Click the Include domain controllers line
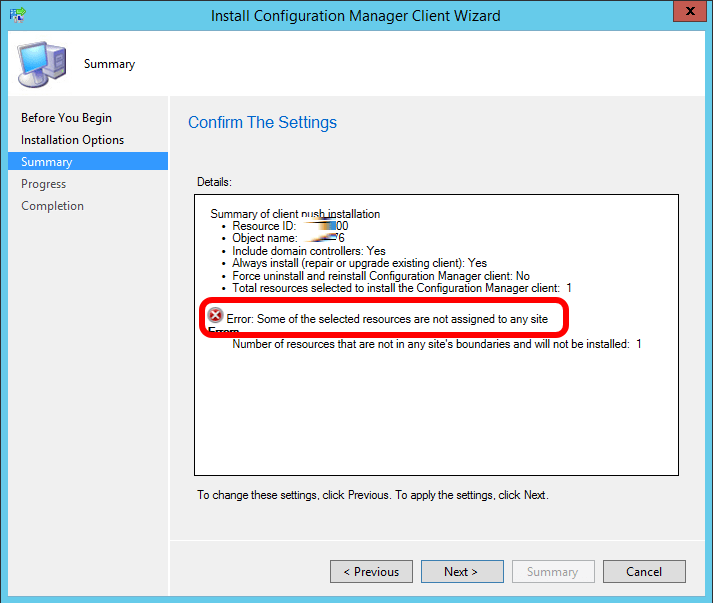 pyautogui.click(x=309, y=251)
